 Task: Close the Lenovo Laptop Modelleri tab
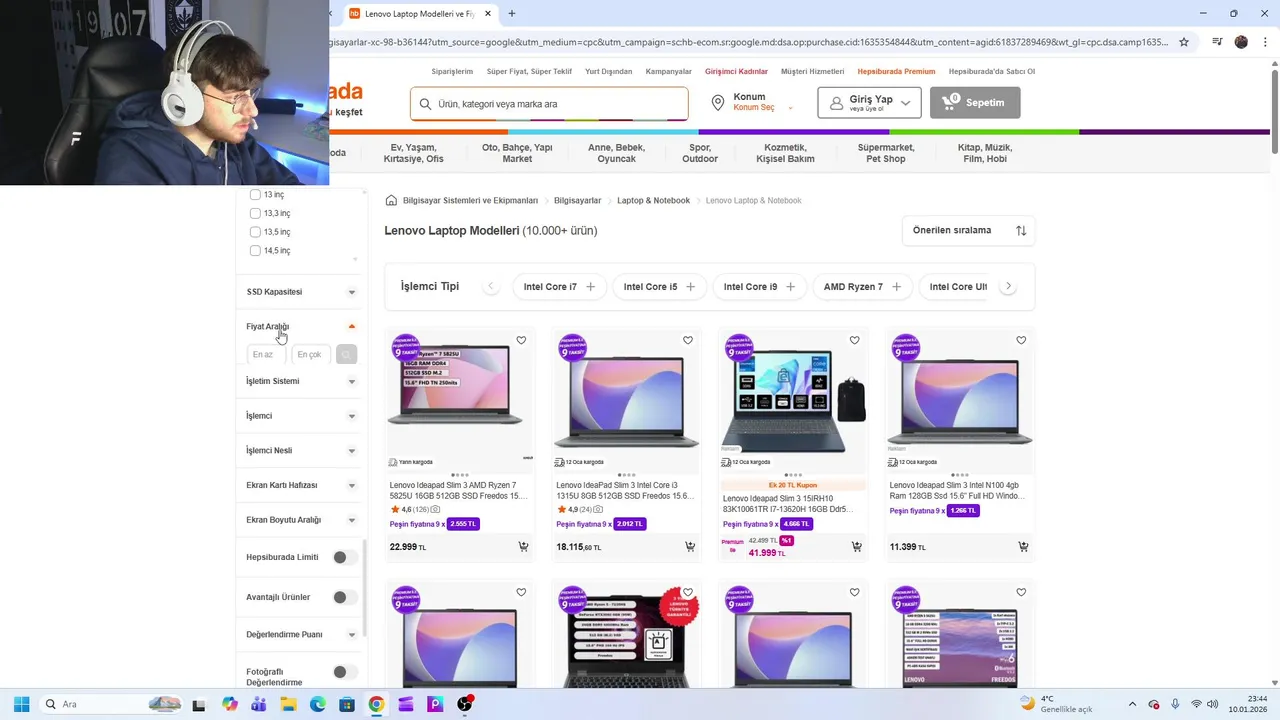[x=488, y=14]
